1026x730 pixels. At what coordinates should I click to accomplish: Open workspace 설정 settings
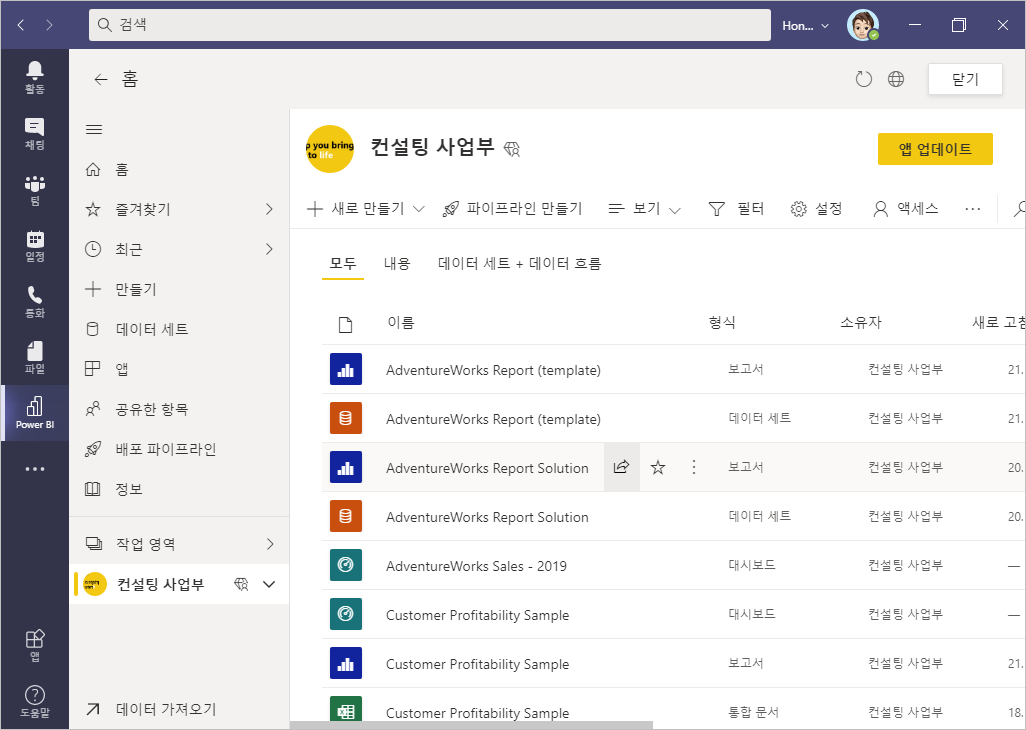(x=816, y=209)
